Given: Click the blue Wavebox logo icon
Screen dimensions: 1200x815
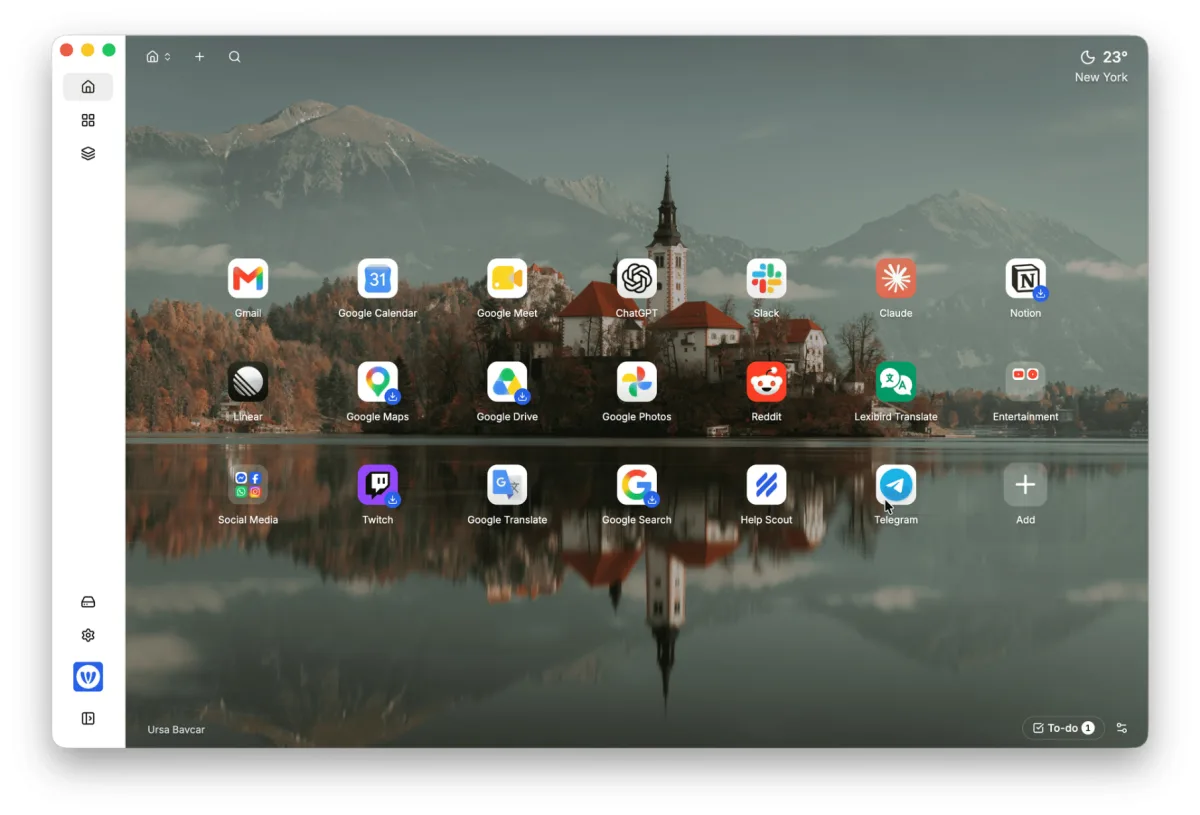Looking at the screenshot, I should point(88,677).
